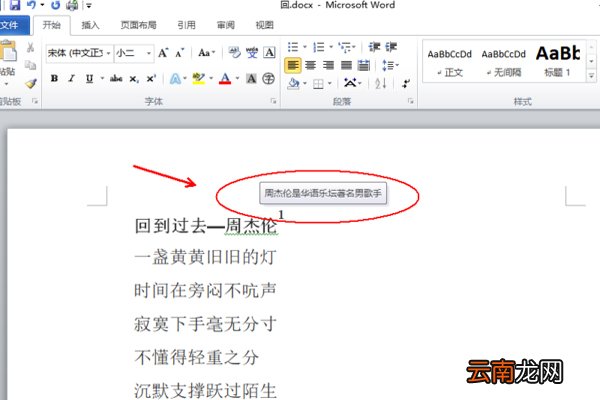Image resolution: width=600 pixels, height=400 pixels.
Task: Click the Paste clipboard icon
Action: click(8, 51)
